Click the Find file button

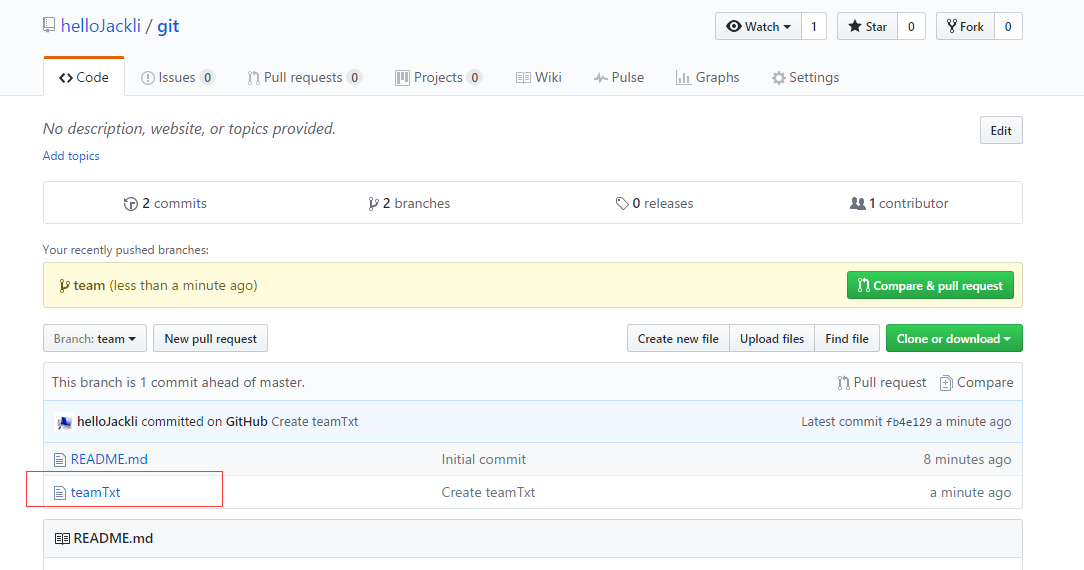tap(847, 339)
